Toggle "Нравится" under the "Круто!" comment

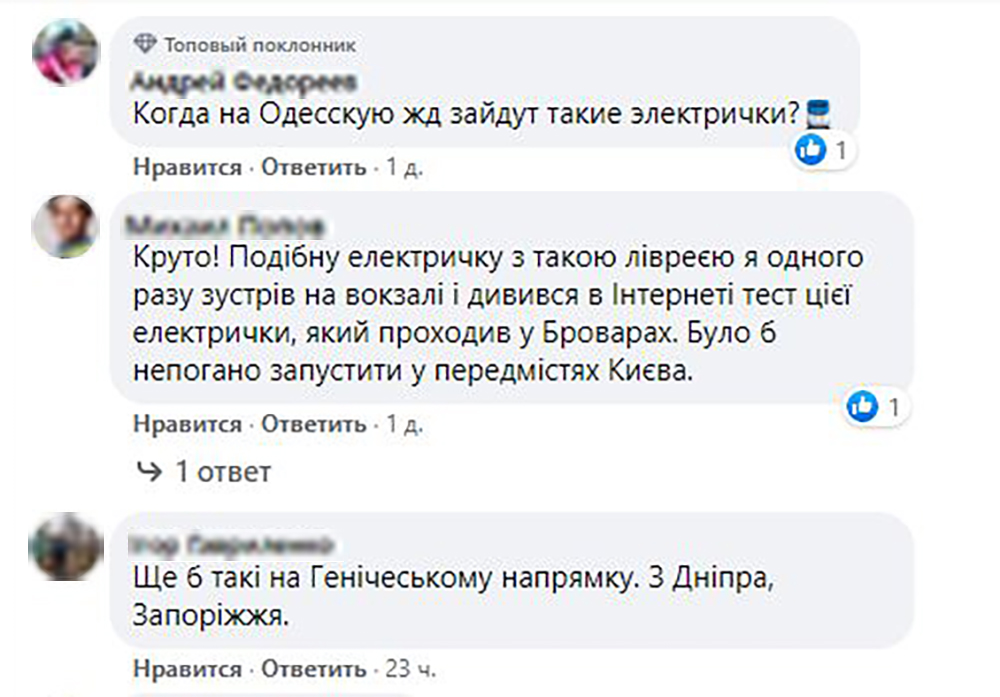tap(188, 425)
